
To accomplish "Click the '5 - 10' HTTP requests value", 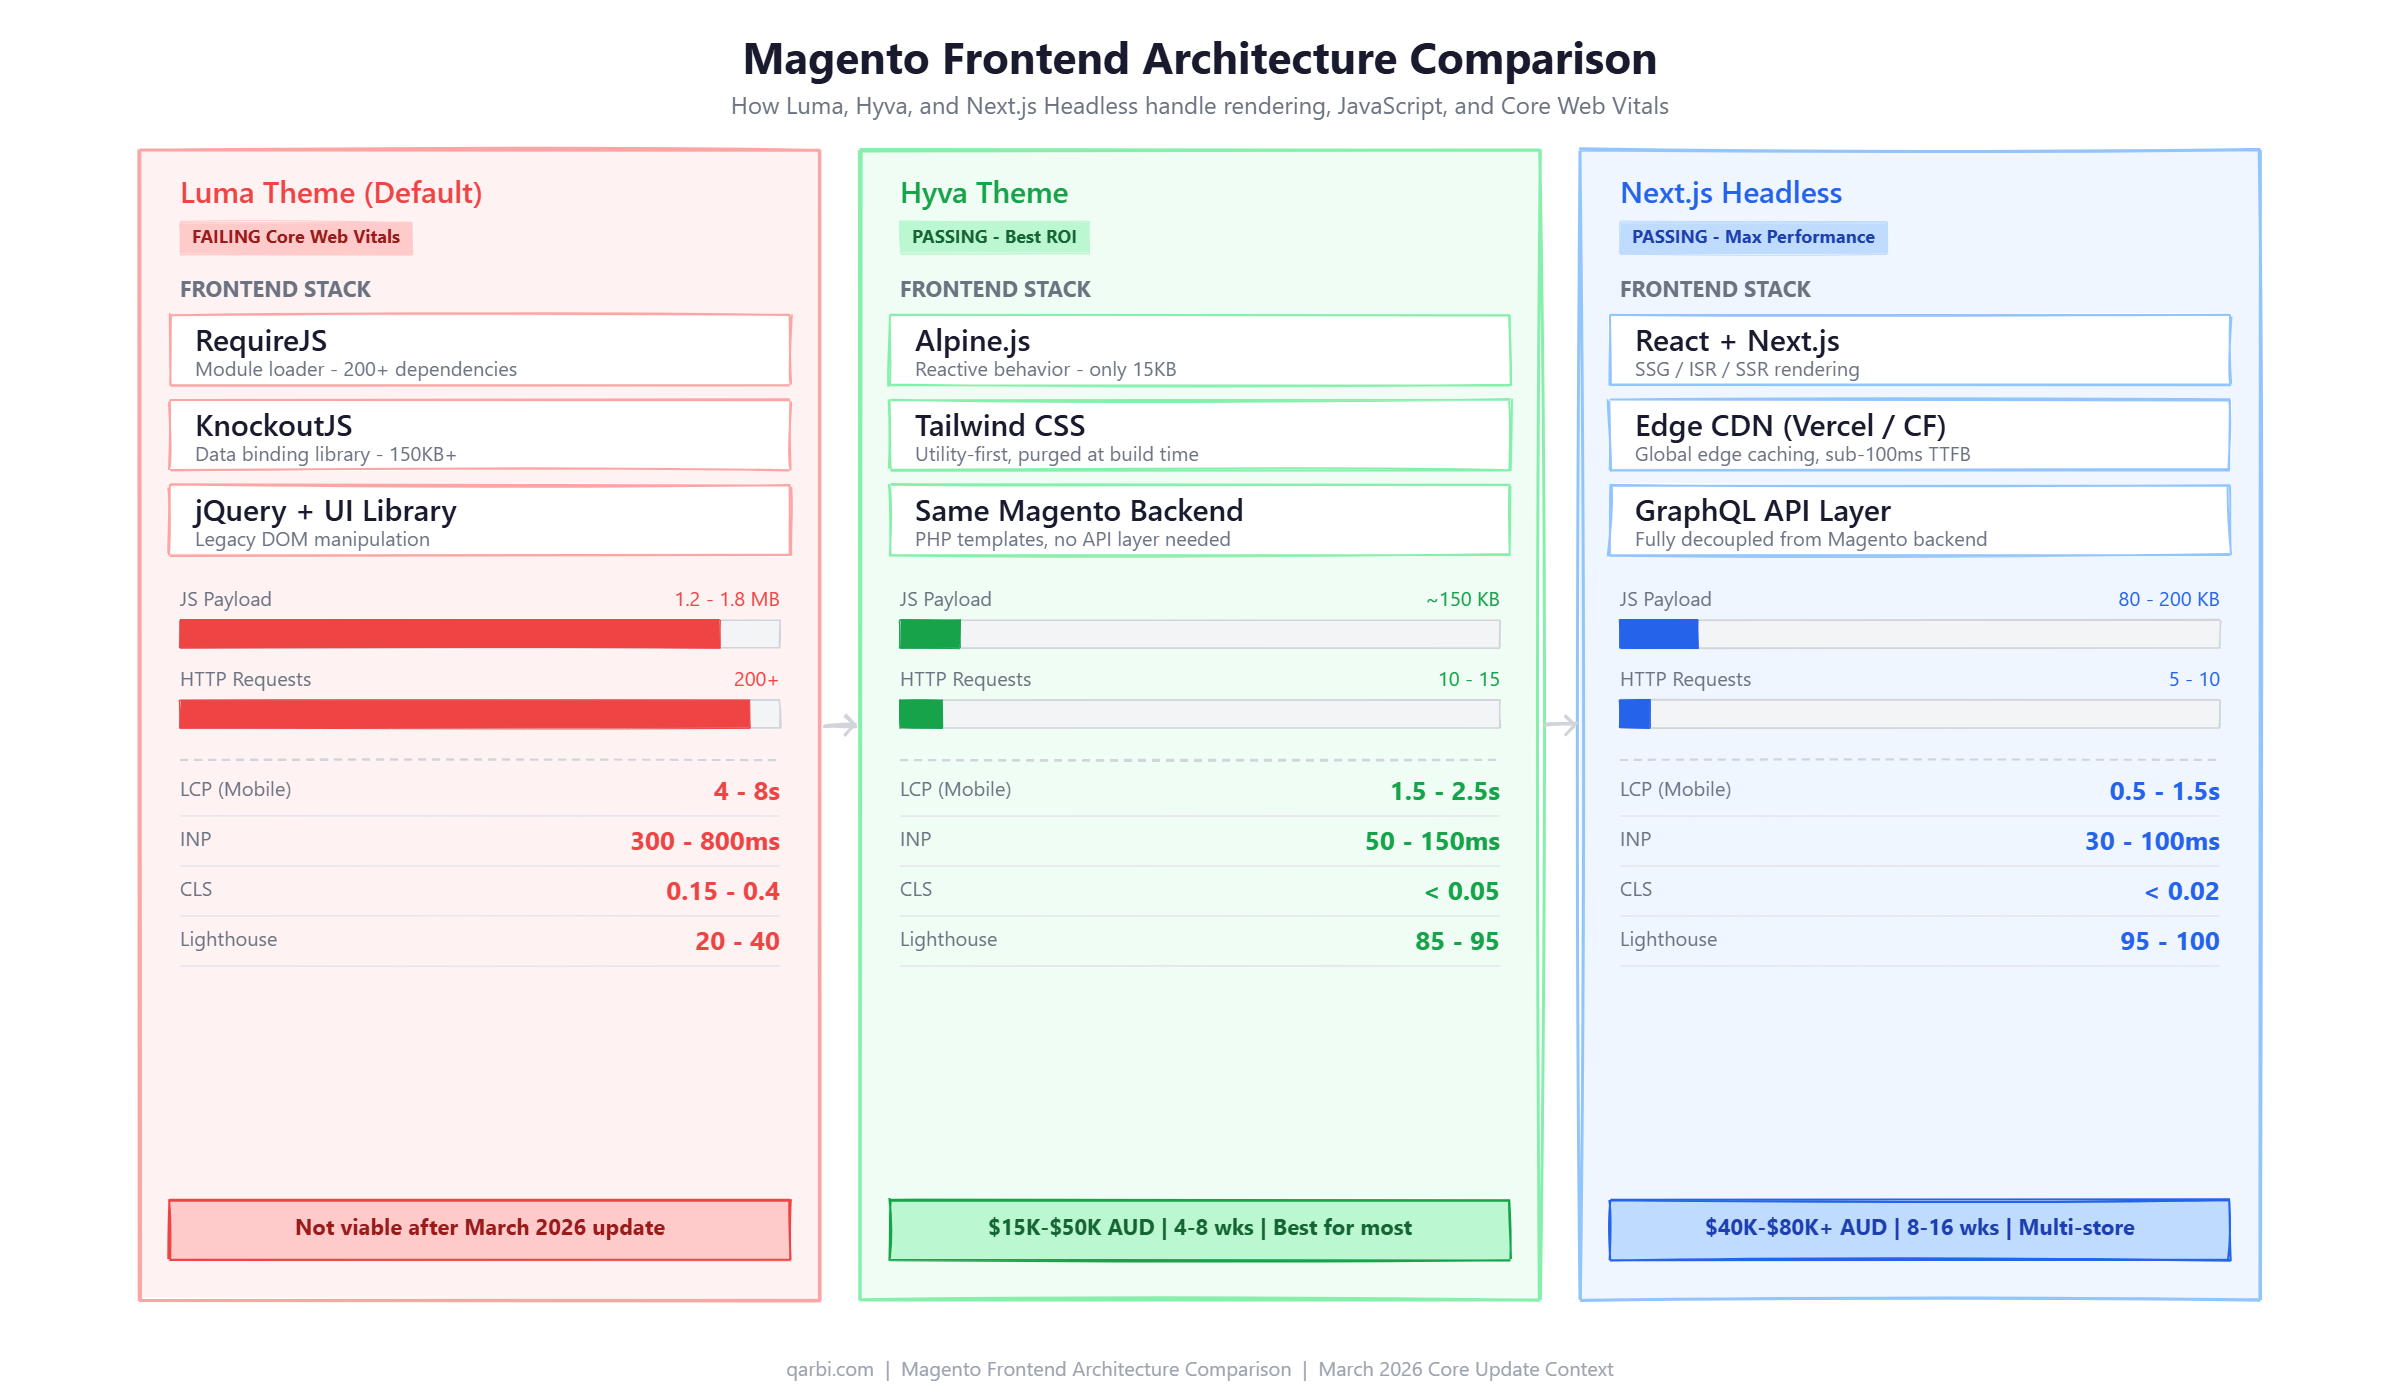I will (x=2194, y=679).
